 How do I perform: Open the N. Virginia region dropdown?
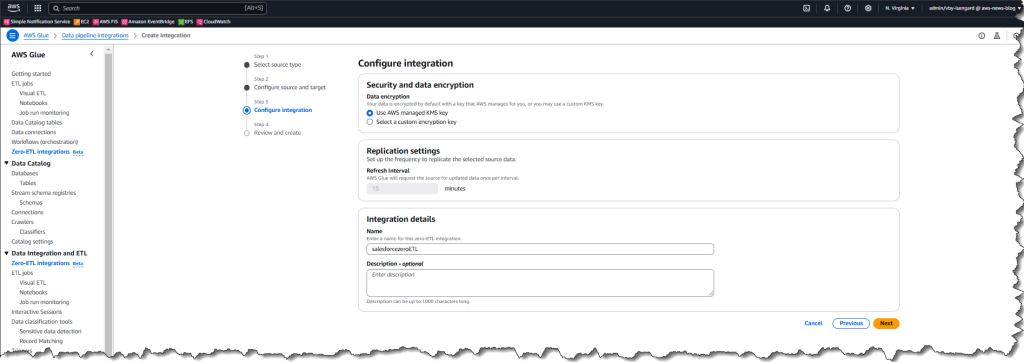(900, 8)
